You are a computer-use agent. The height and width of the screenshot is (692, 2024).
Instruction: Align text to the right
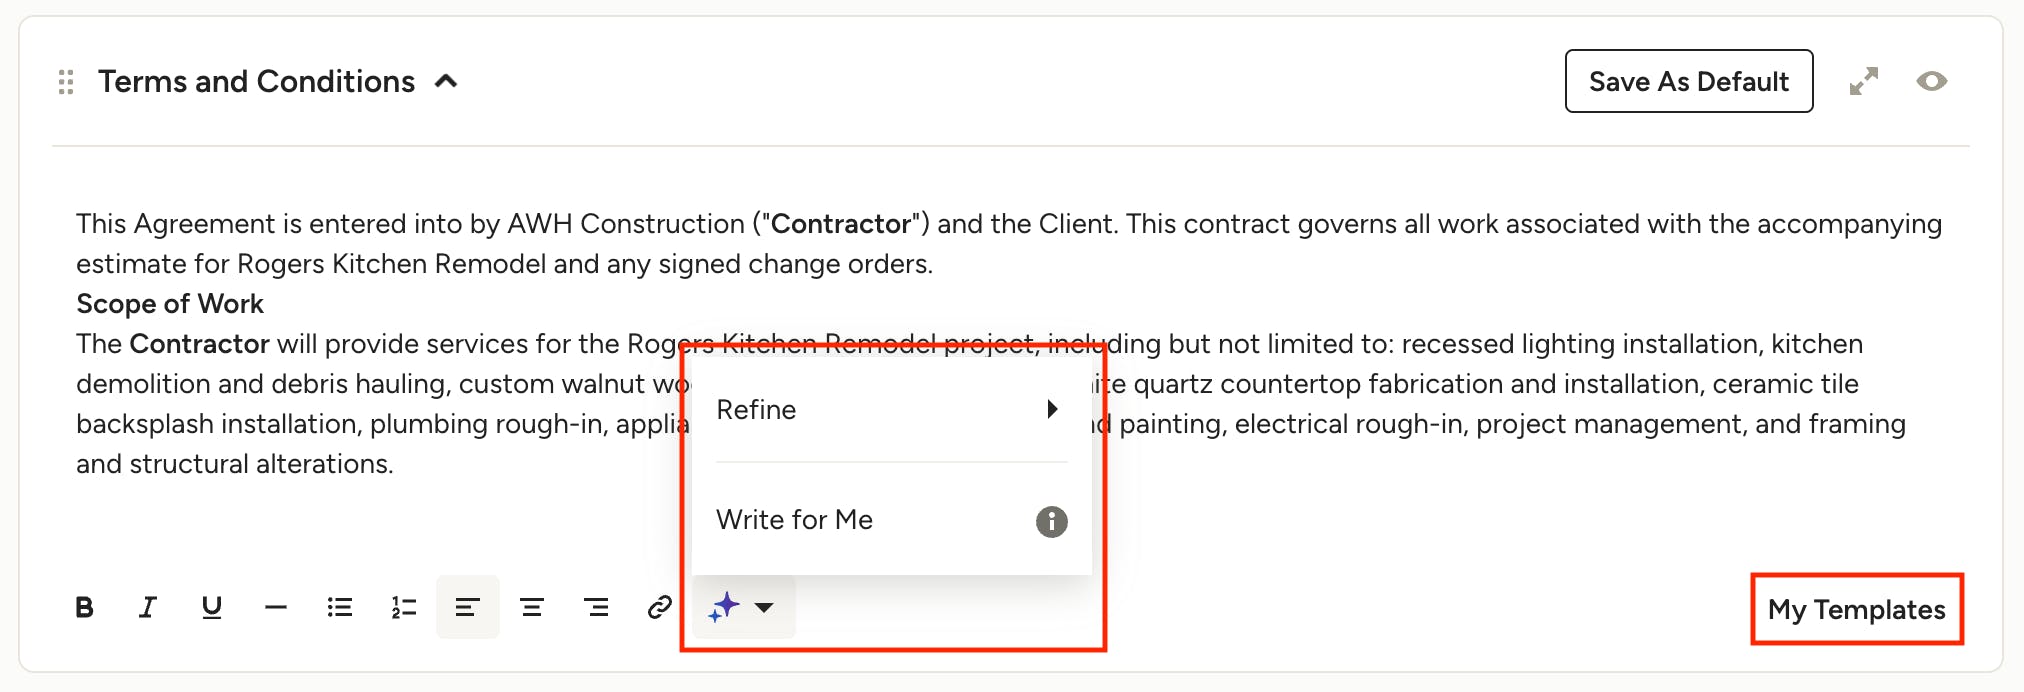[595, 607]
